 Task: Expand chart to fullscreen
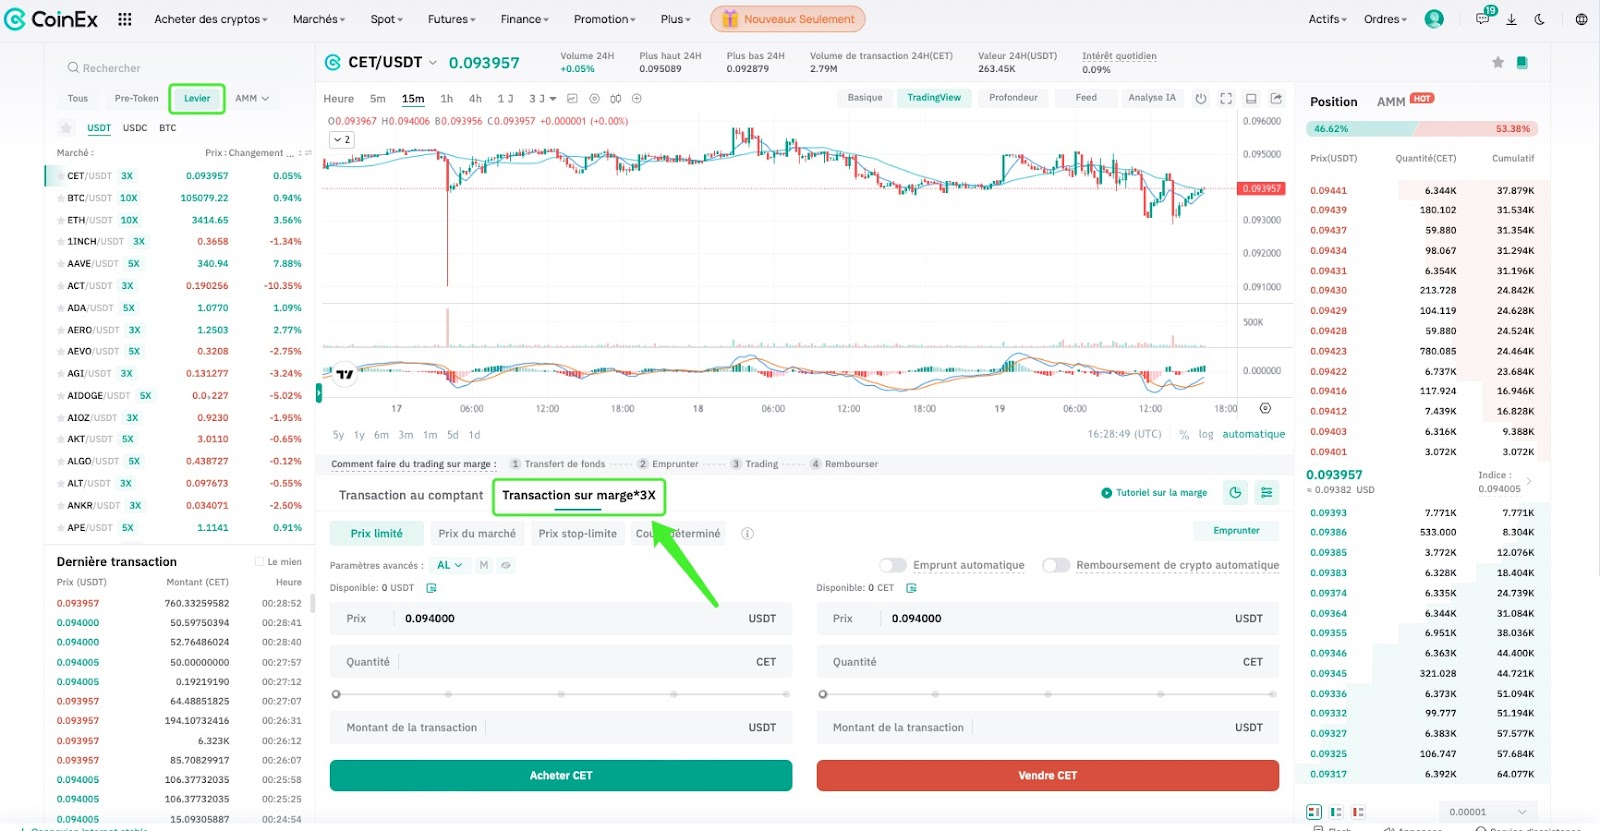(1226, 98)
